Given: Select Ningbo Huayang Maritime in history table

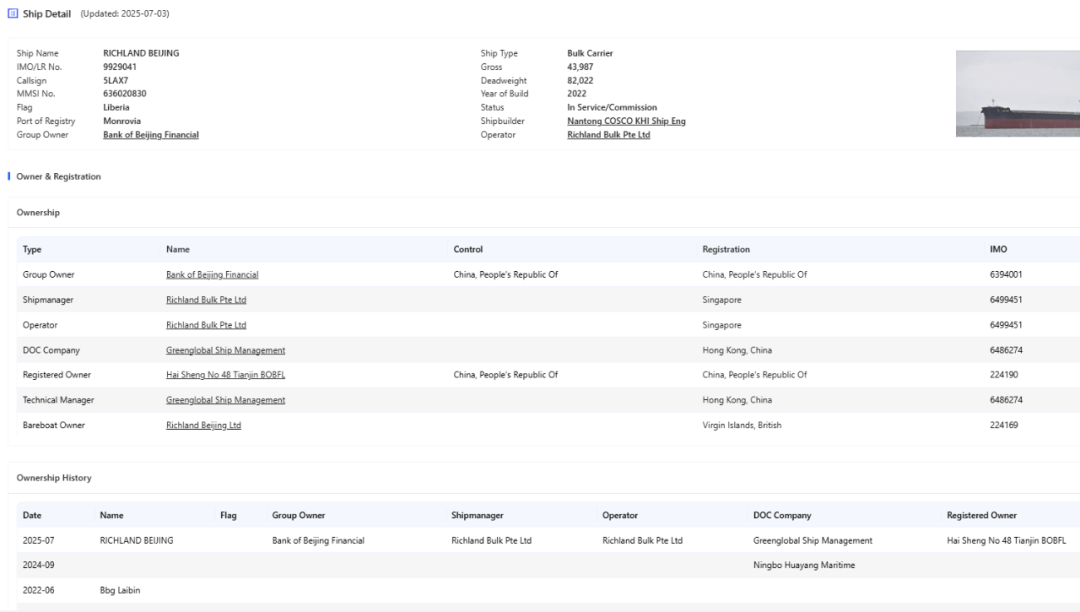Looking at the screenshot, I should point(804,565).
